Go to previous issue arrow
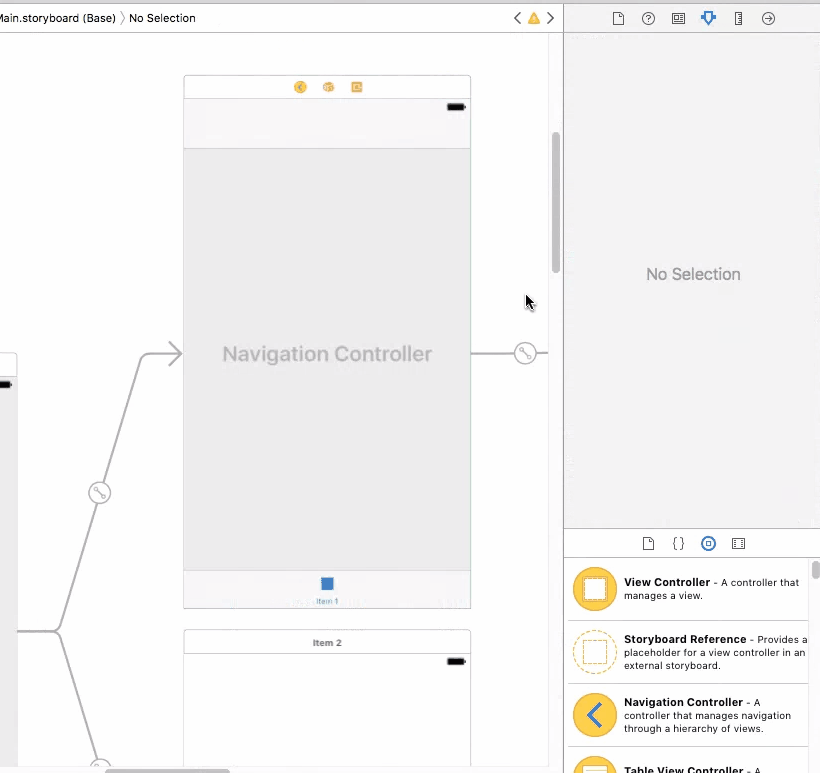 tap(517, 18)
